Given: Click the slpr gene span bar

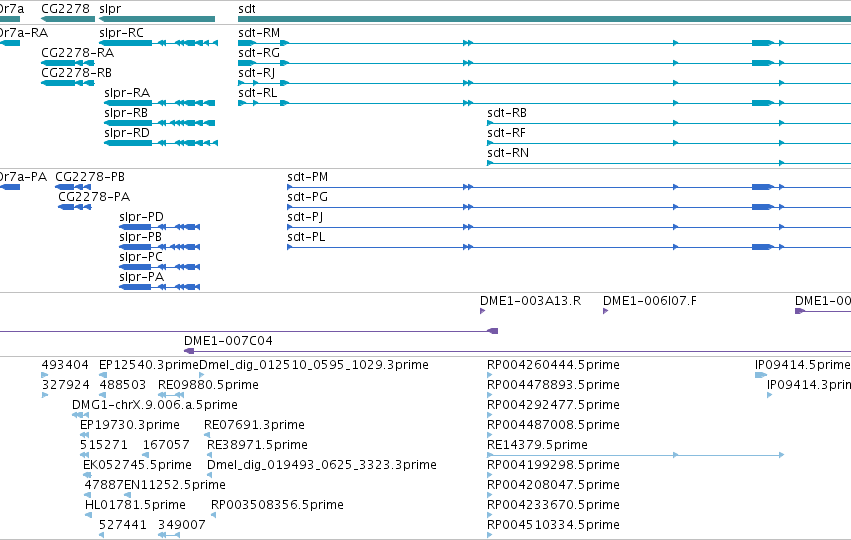Looking at the screenshot, I should click(157, 19).
